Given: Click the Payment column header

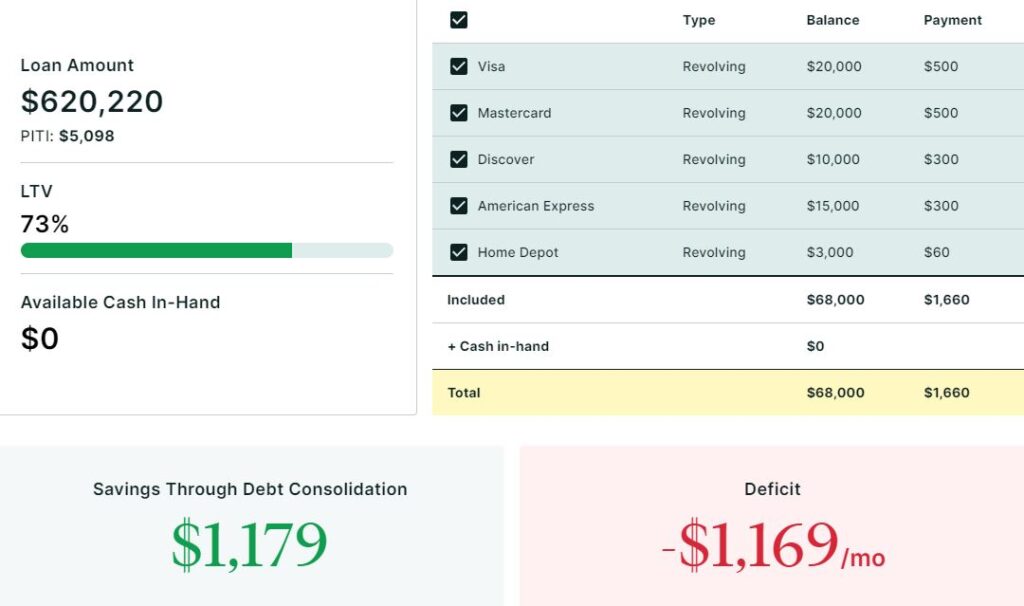Looking at the screenshot, I should 952,20.
